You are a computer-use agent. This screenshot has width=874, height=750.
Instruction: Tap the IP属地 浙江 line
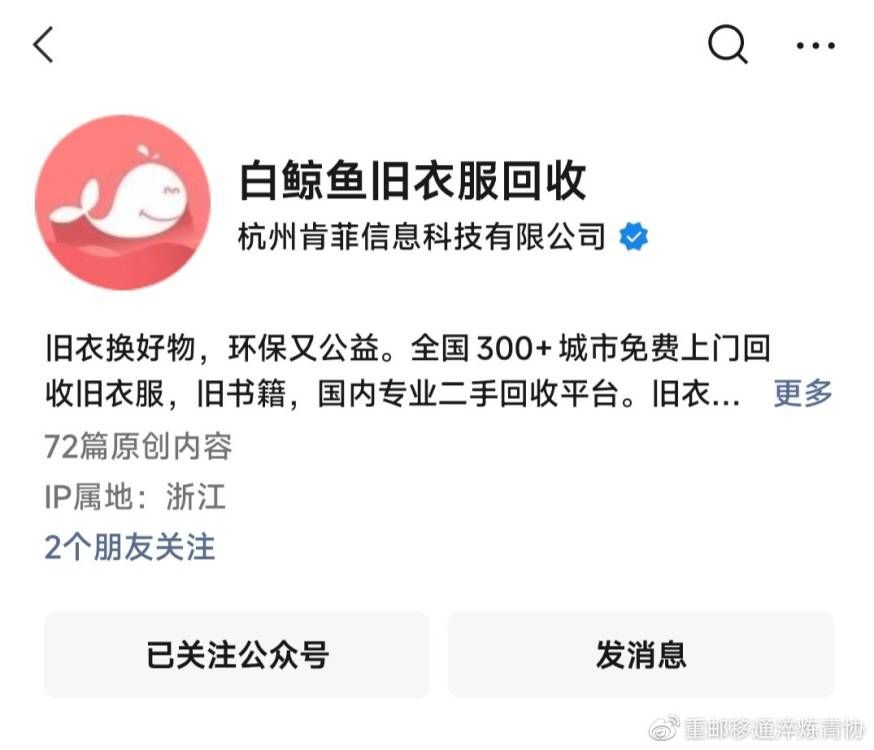135,496
